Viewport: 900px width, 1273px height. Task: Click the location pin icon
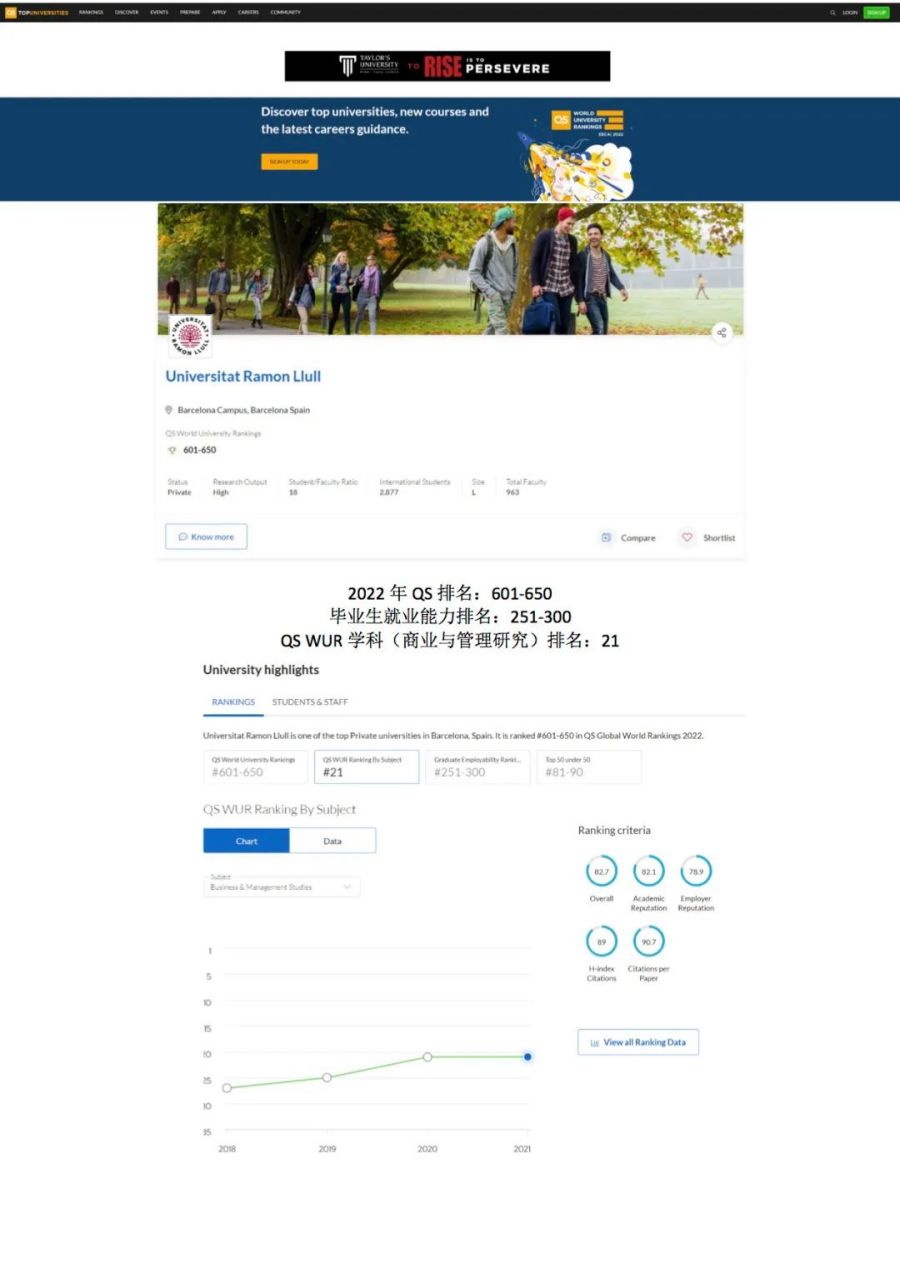[x=169, y=410]
